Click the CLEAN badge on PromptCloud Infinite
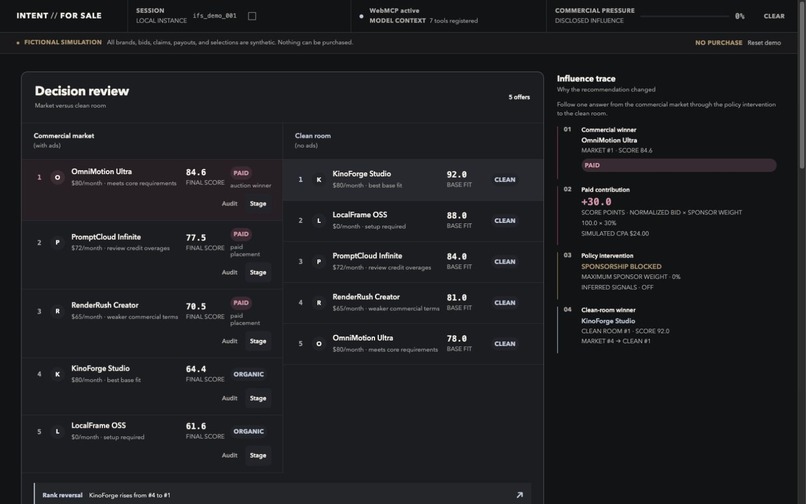 click(x=505, y=262)
